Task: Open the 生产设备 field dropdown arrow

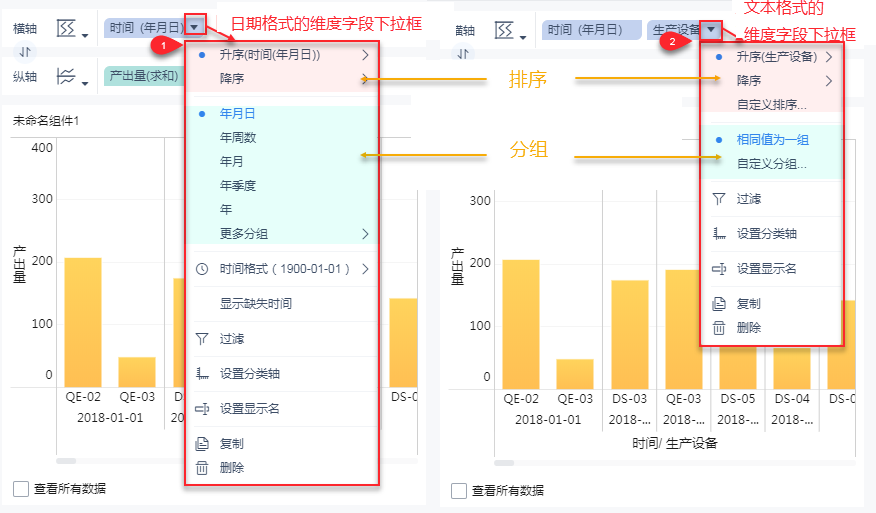Action: pos(711,29)
